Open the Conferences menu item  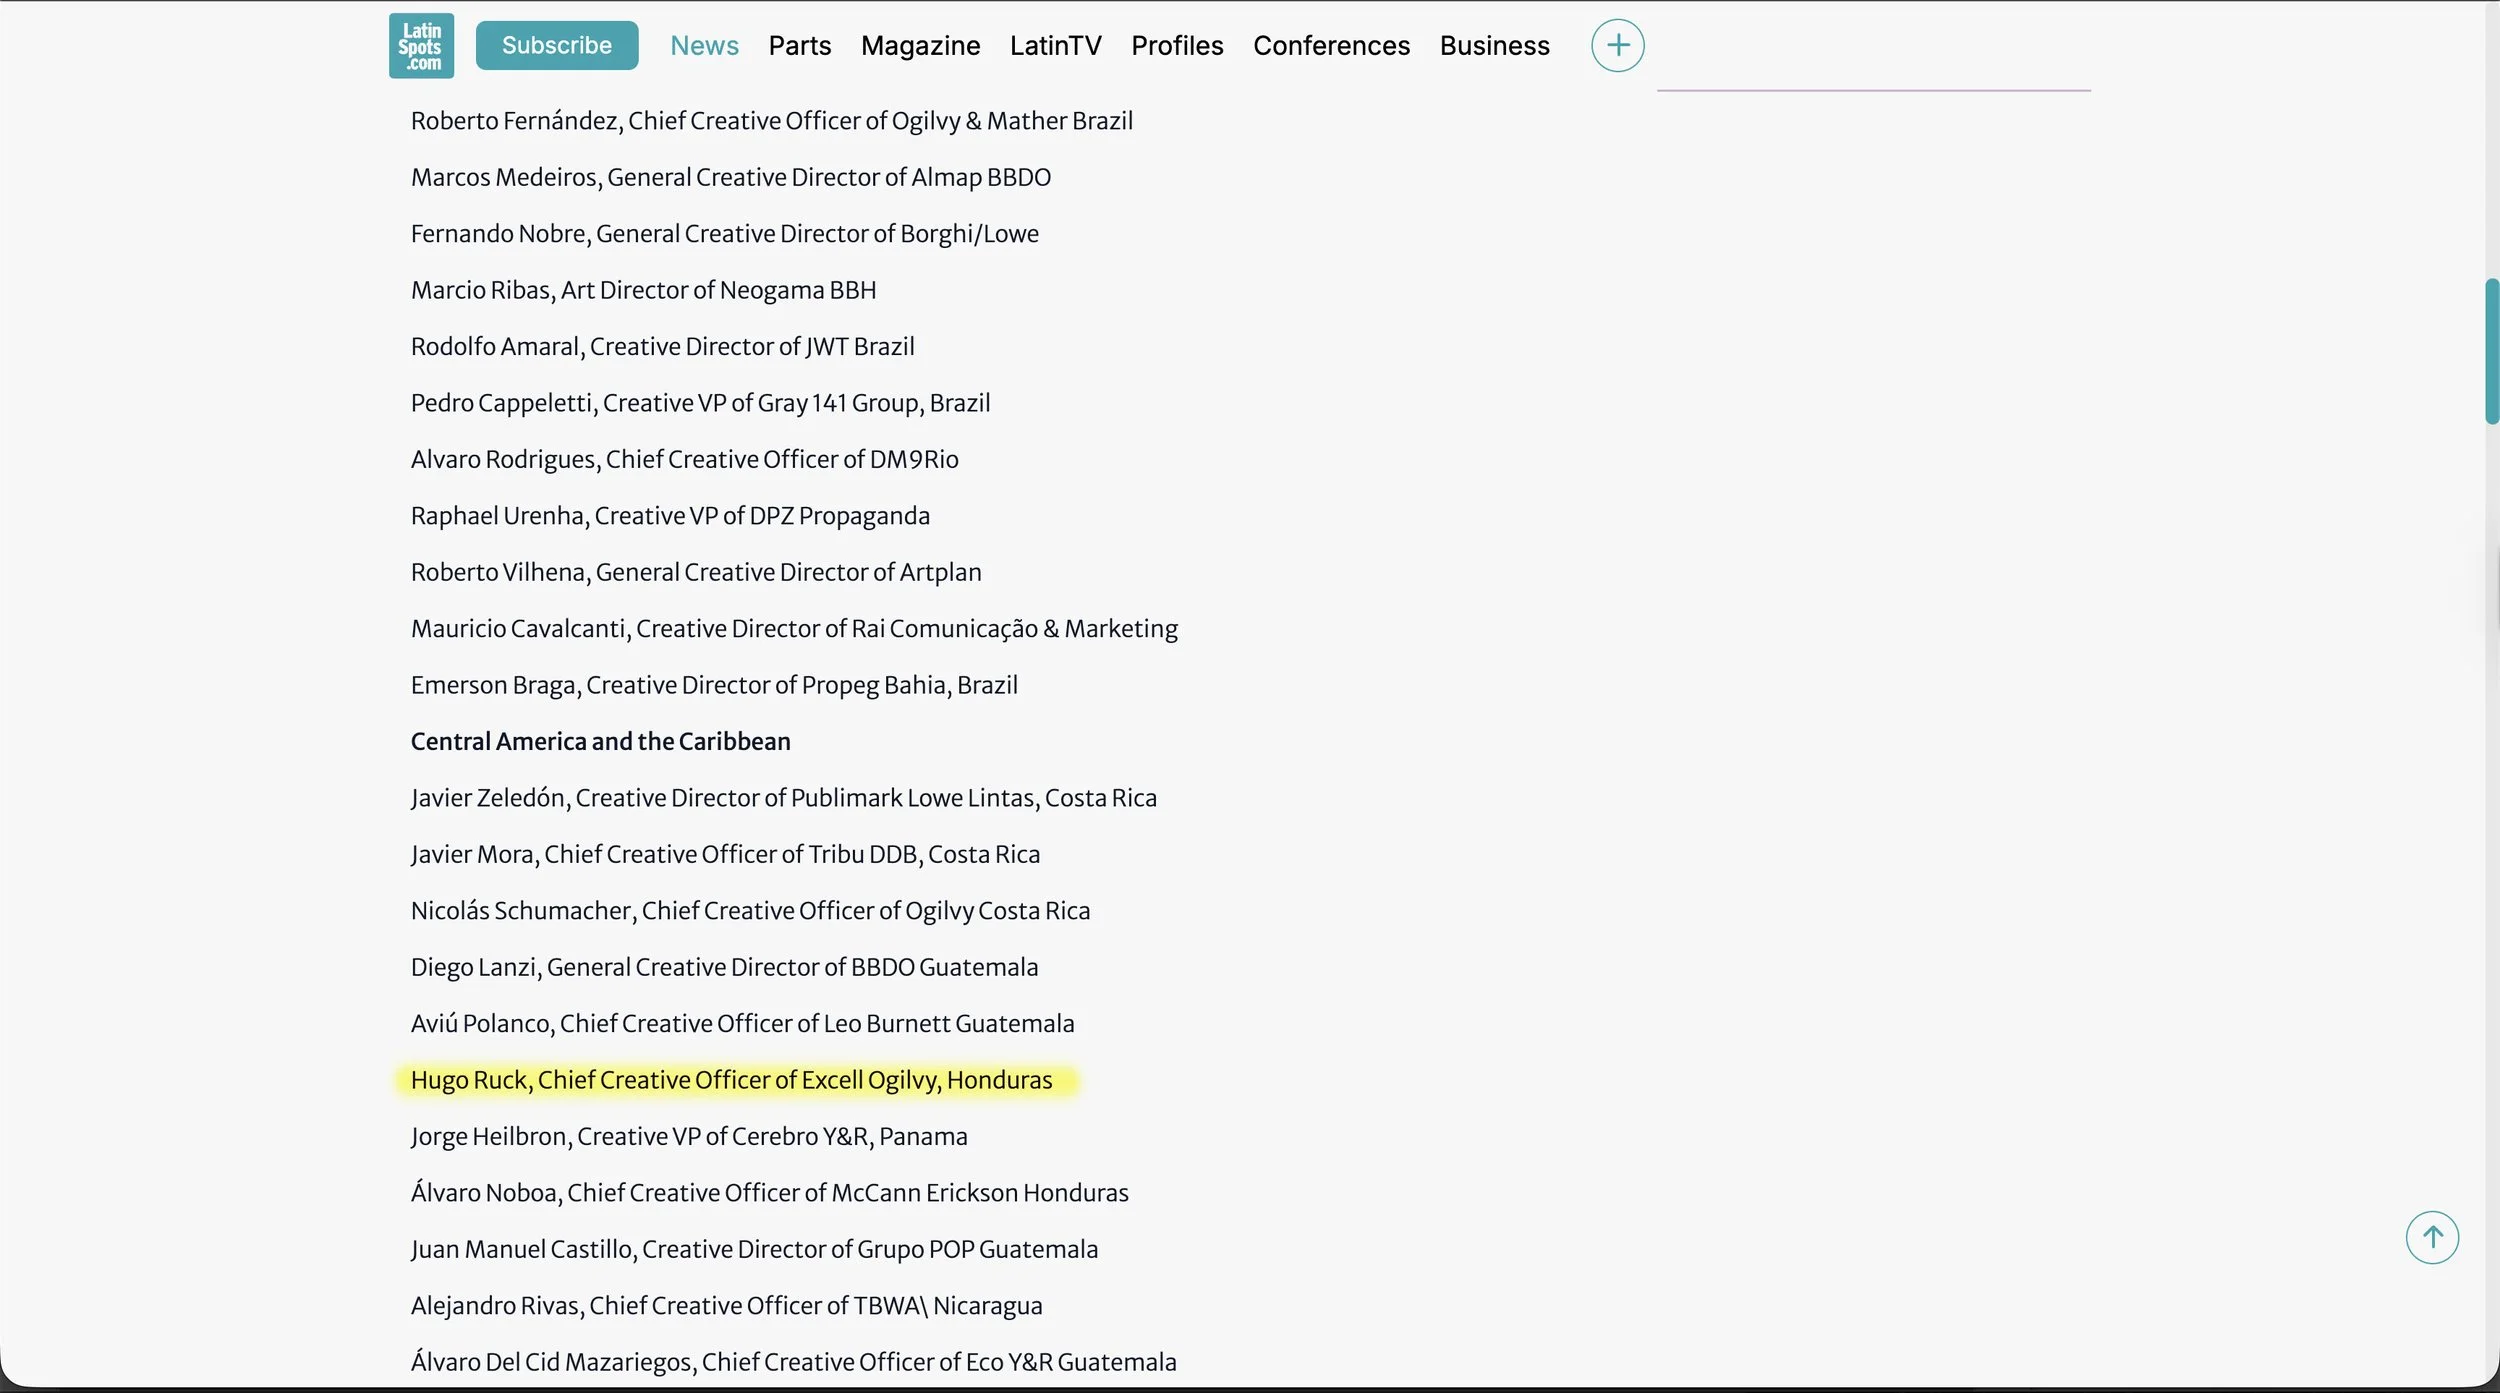tap(1331, 46)
